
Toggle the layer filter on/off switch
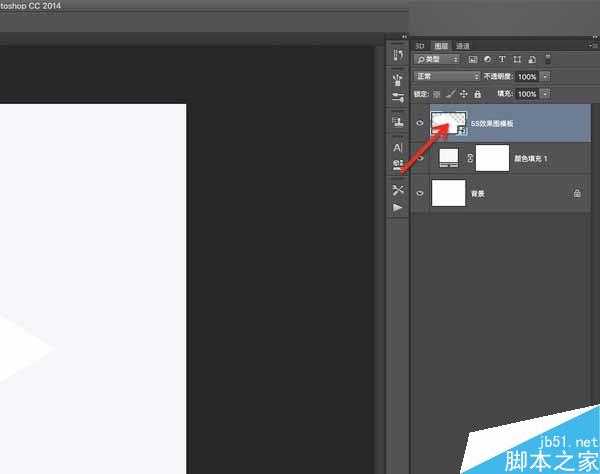click(x=548, y=59)
